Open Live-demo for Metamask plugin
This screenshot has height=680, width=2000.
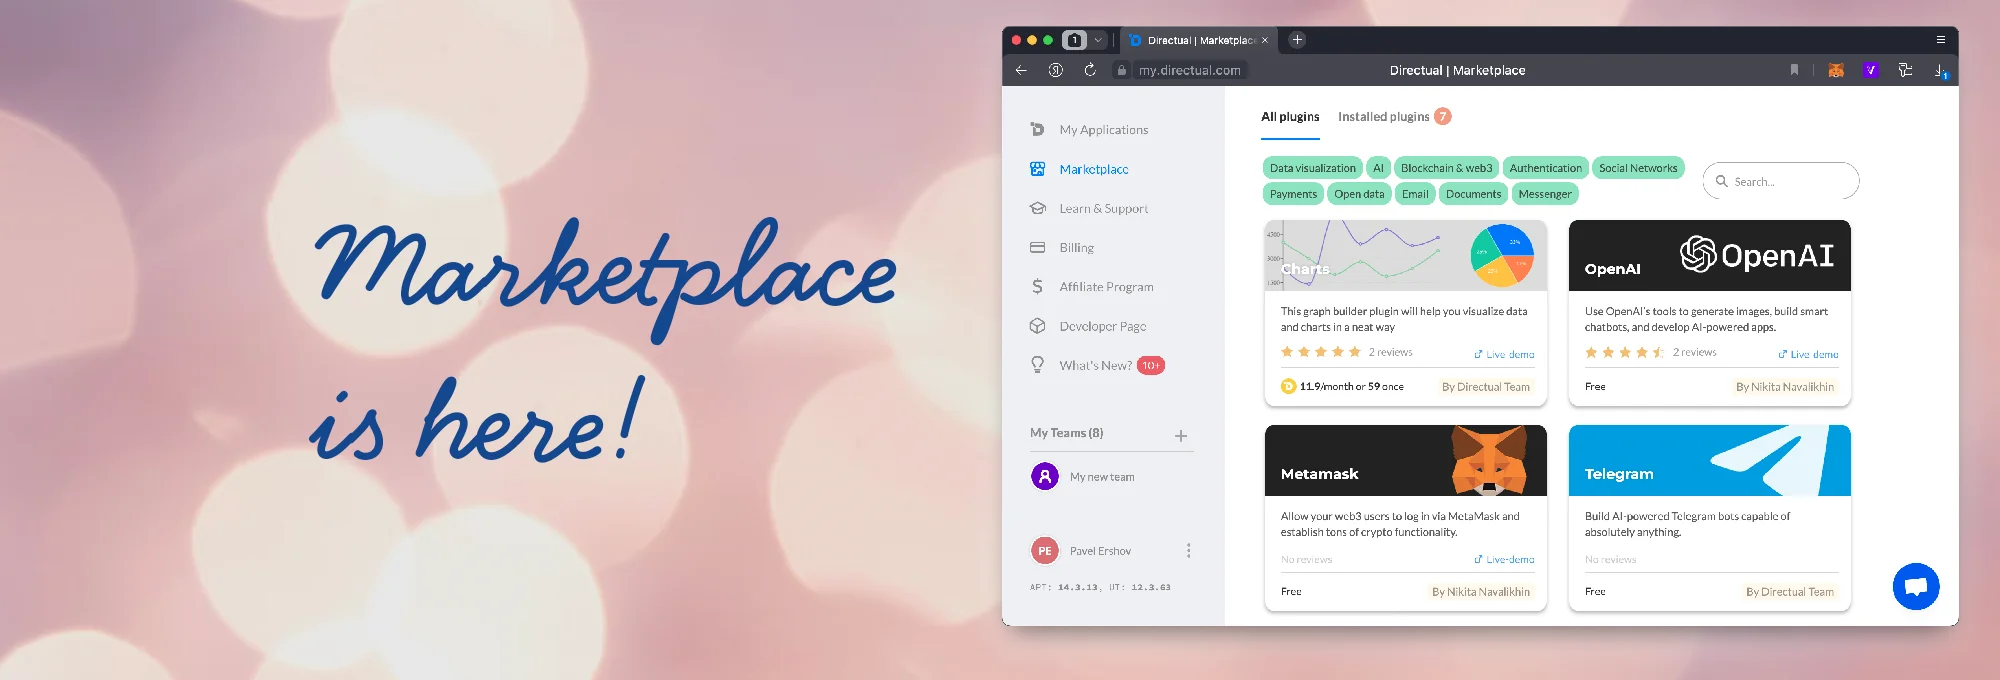[1504, 559]
